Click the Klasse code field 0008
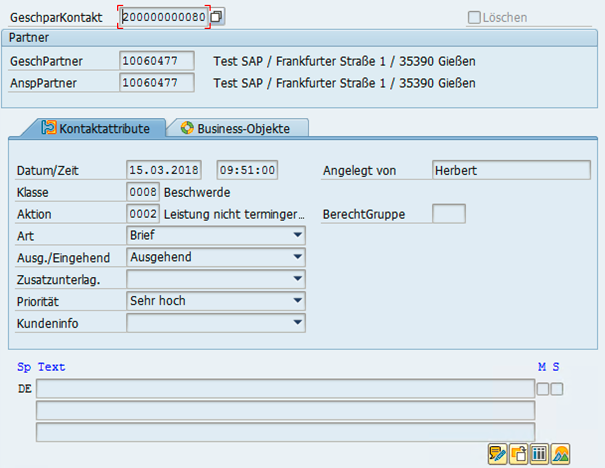Viewport: 605px width, 468px height. point(142,191)
